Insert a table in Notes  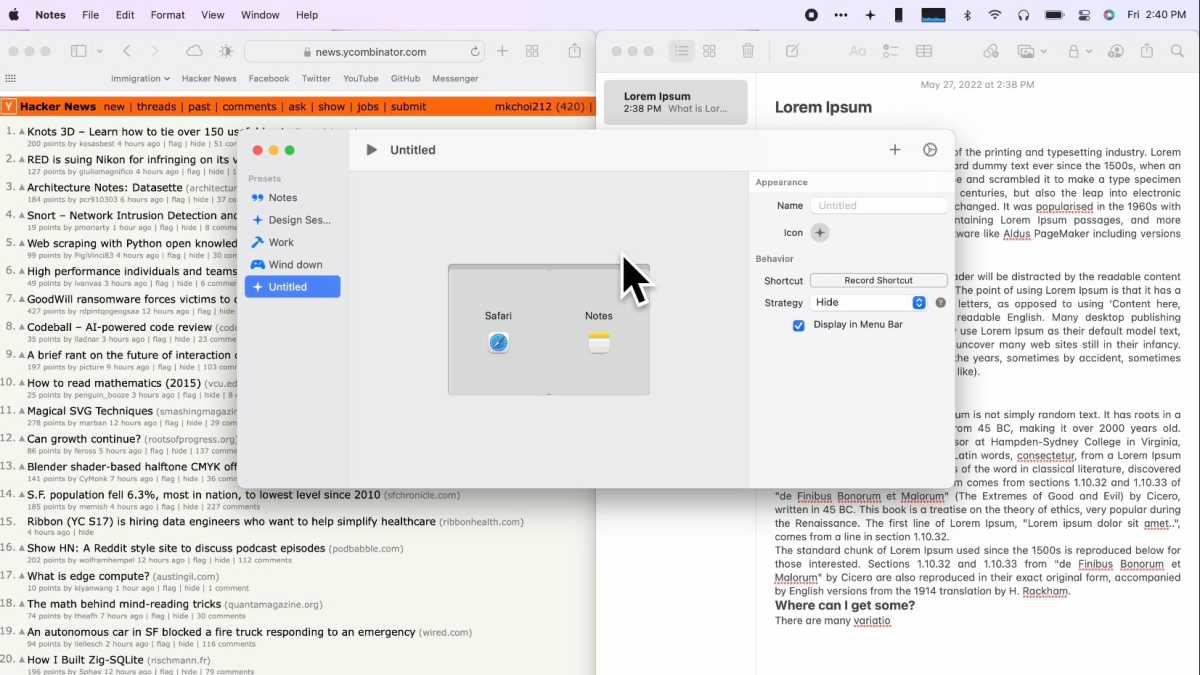click(924, 51)
